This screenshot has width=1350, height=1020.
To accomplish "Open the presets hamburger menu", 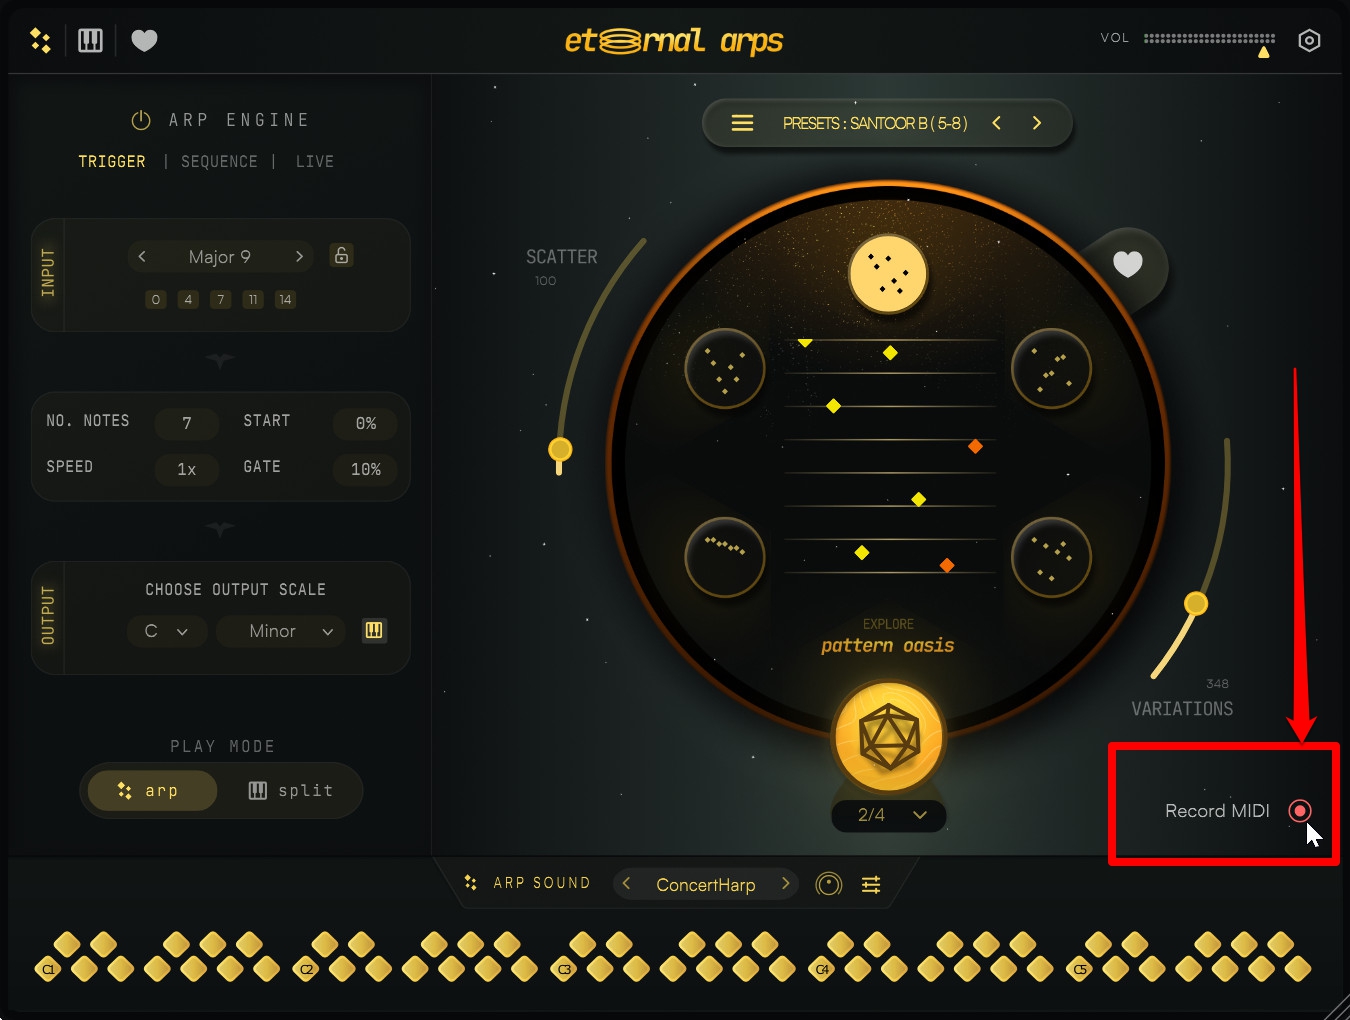I will pos(742,123).
